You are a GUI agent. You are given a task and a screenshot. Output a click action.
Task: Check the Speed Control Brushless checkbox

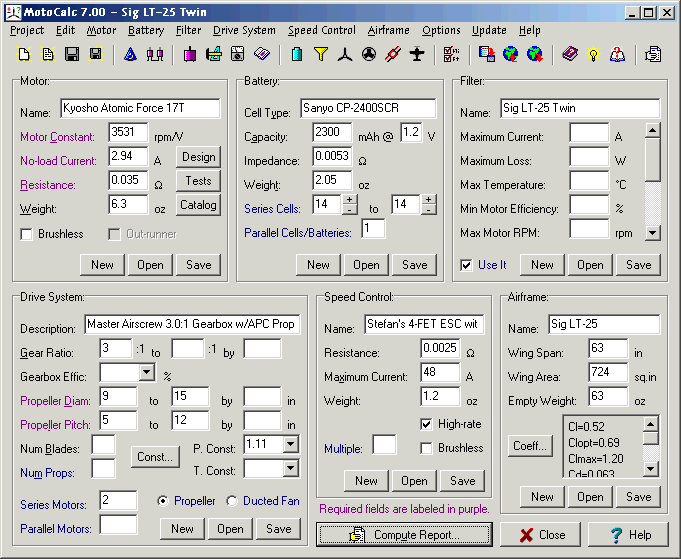[x=426, y=448]
